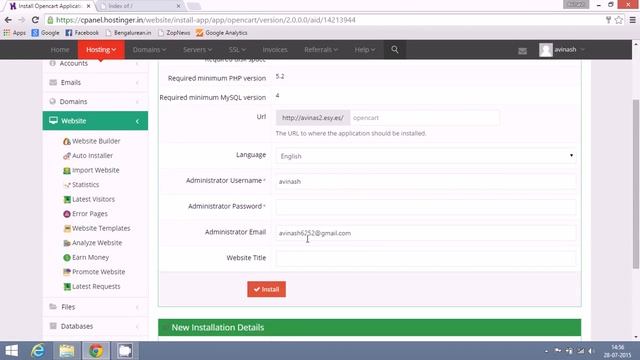Expand the Domains sidebar section

[x=95, y=102]
